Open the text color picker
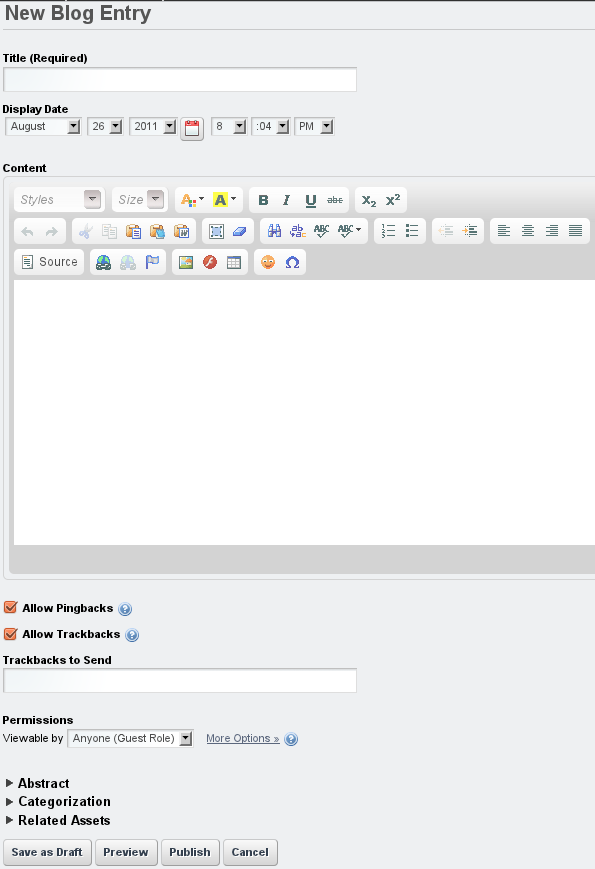This screenshot has width=595, height=869. pos(192,200)
